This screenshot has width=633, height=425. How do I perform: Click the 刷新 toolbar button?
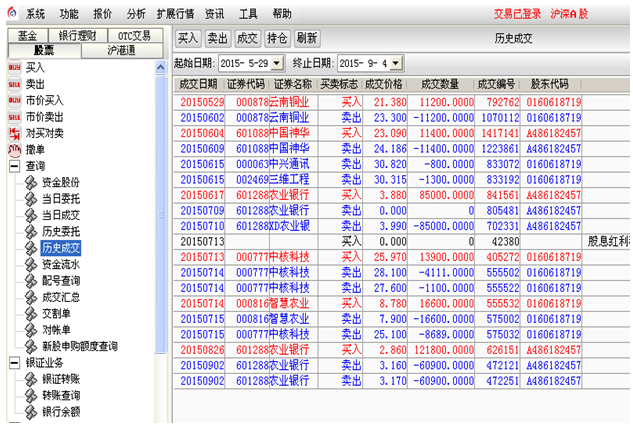point(307,38)
